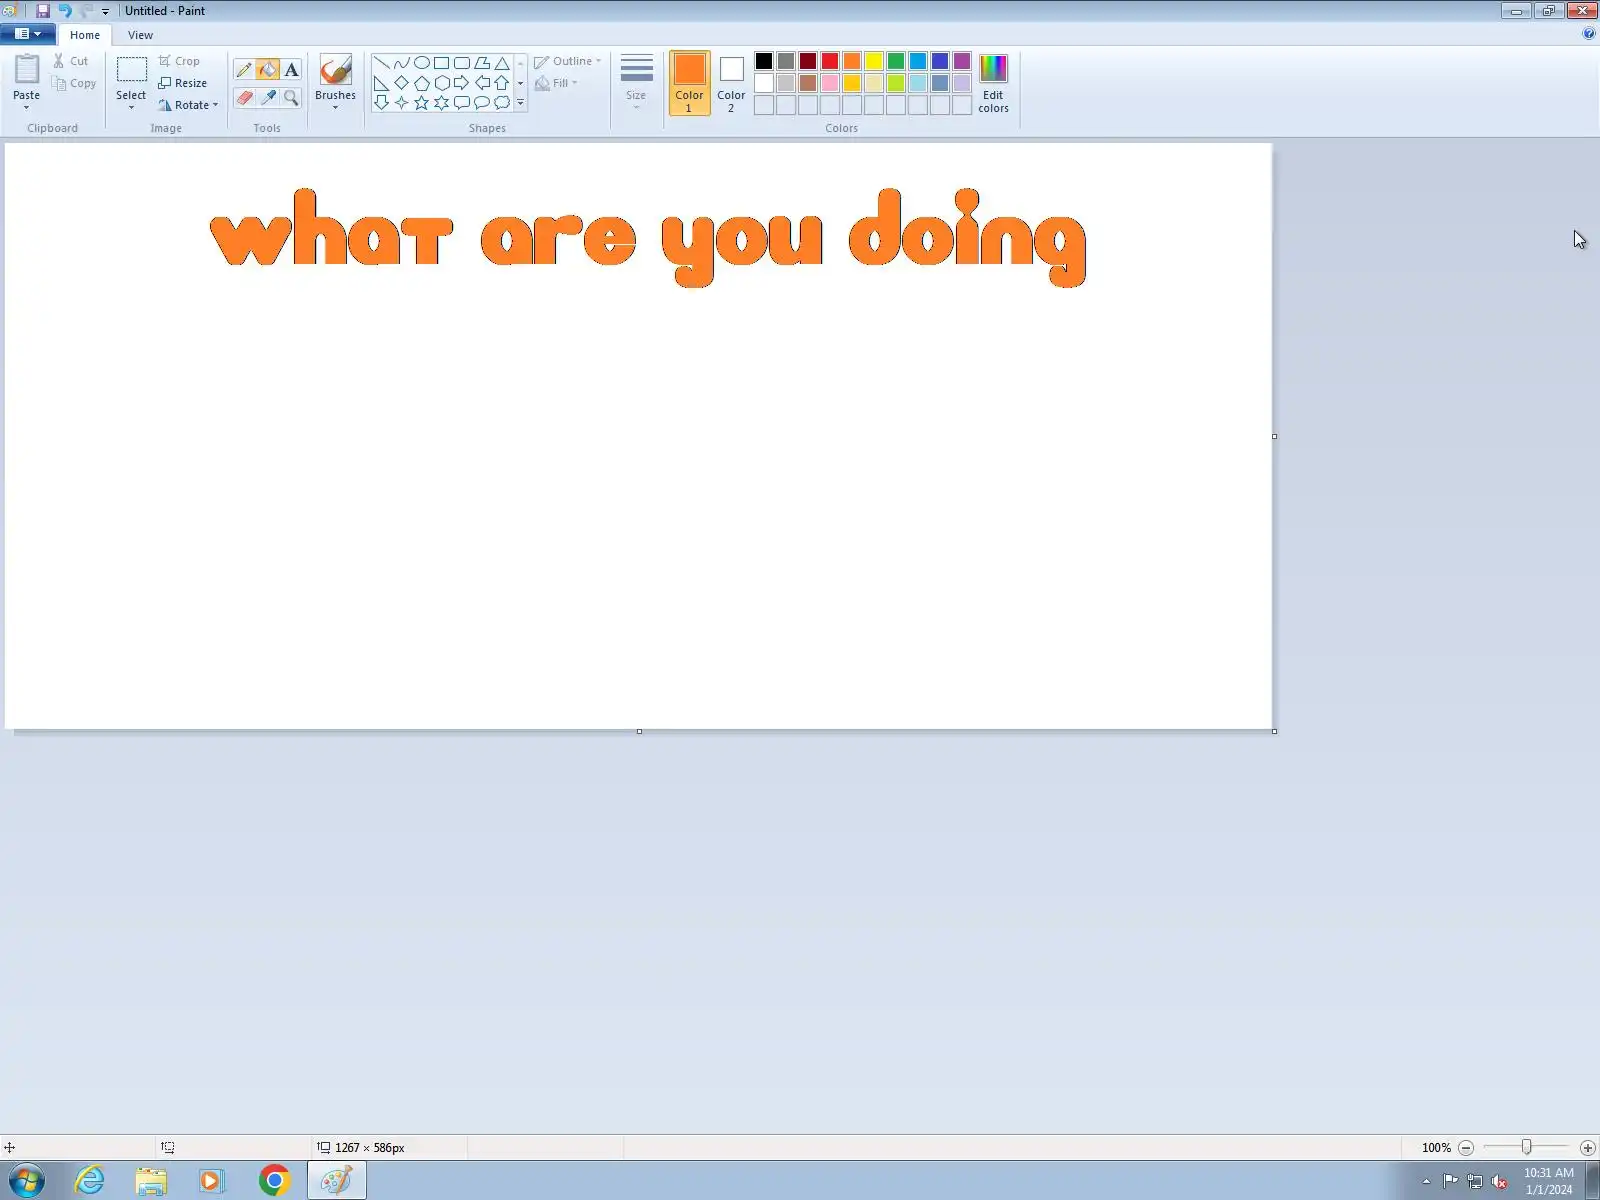Click the rectangular selection icon

click(131, 69)
